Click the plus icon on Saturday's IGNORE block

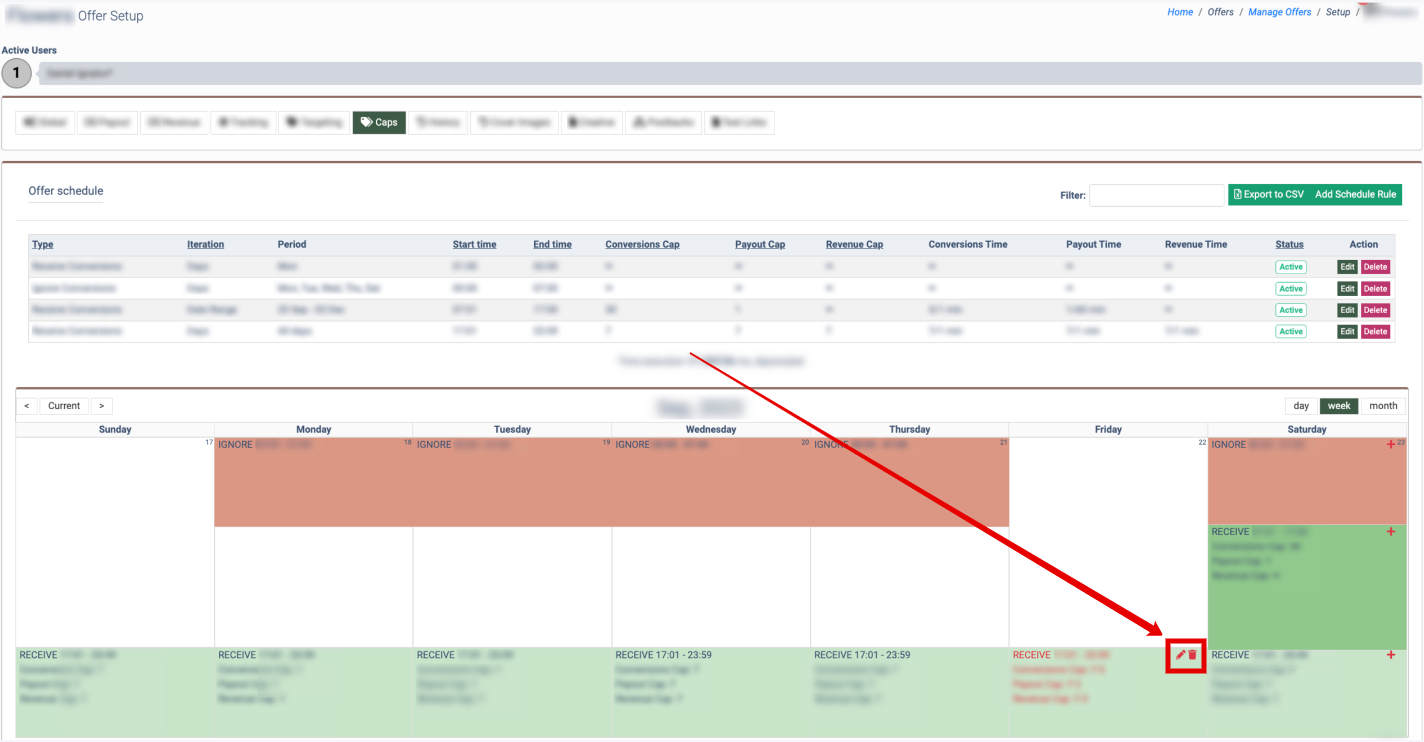click(x=1391, y=445)
